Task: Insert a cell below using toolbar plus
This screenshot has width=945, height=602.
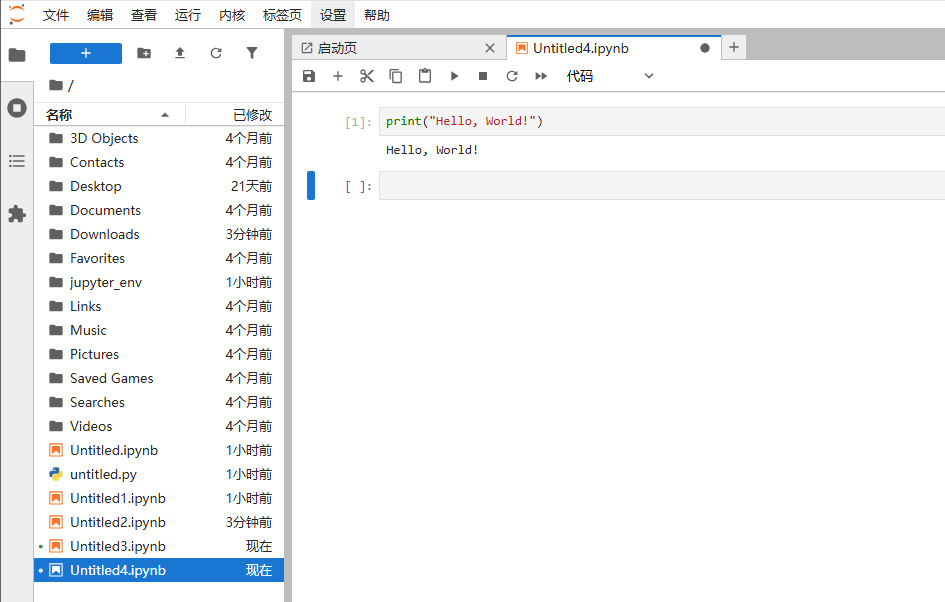Action: tap(338, 76)
